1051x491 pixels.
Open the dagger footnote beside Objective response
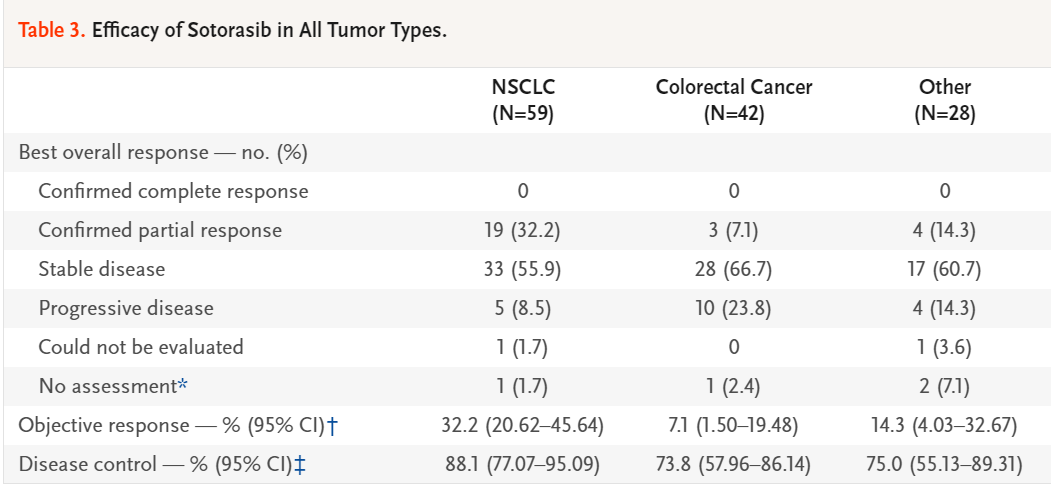point(333,424)
